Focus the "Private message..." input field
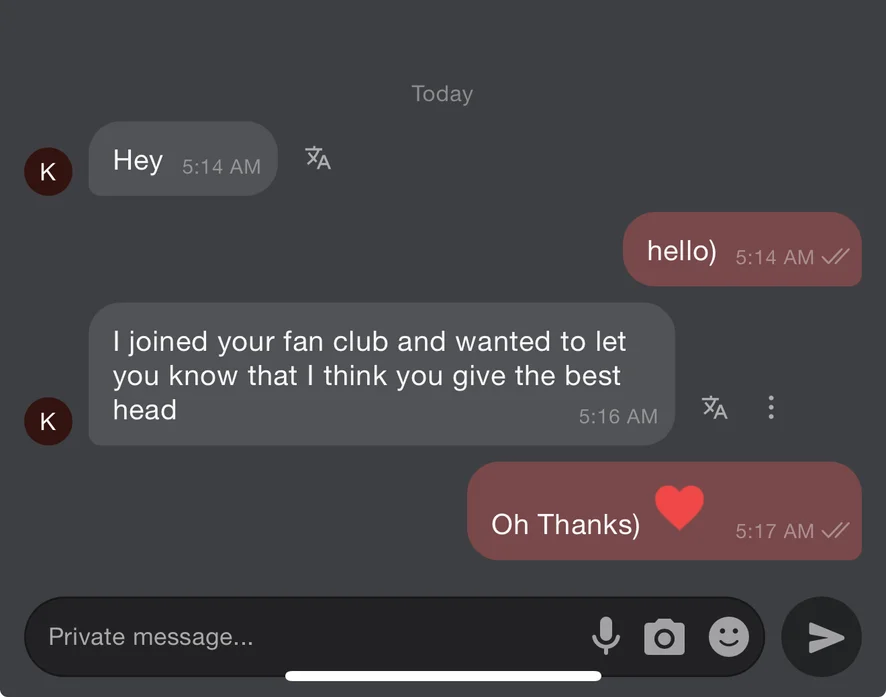Screen dimensions: 886x697 (x=300, y=637)
